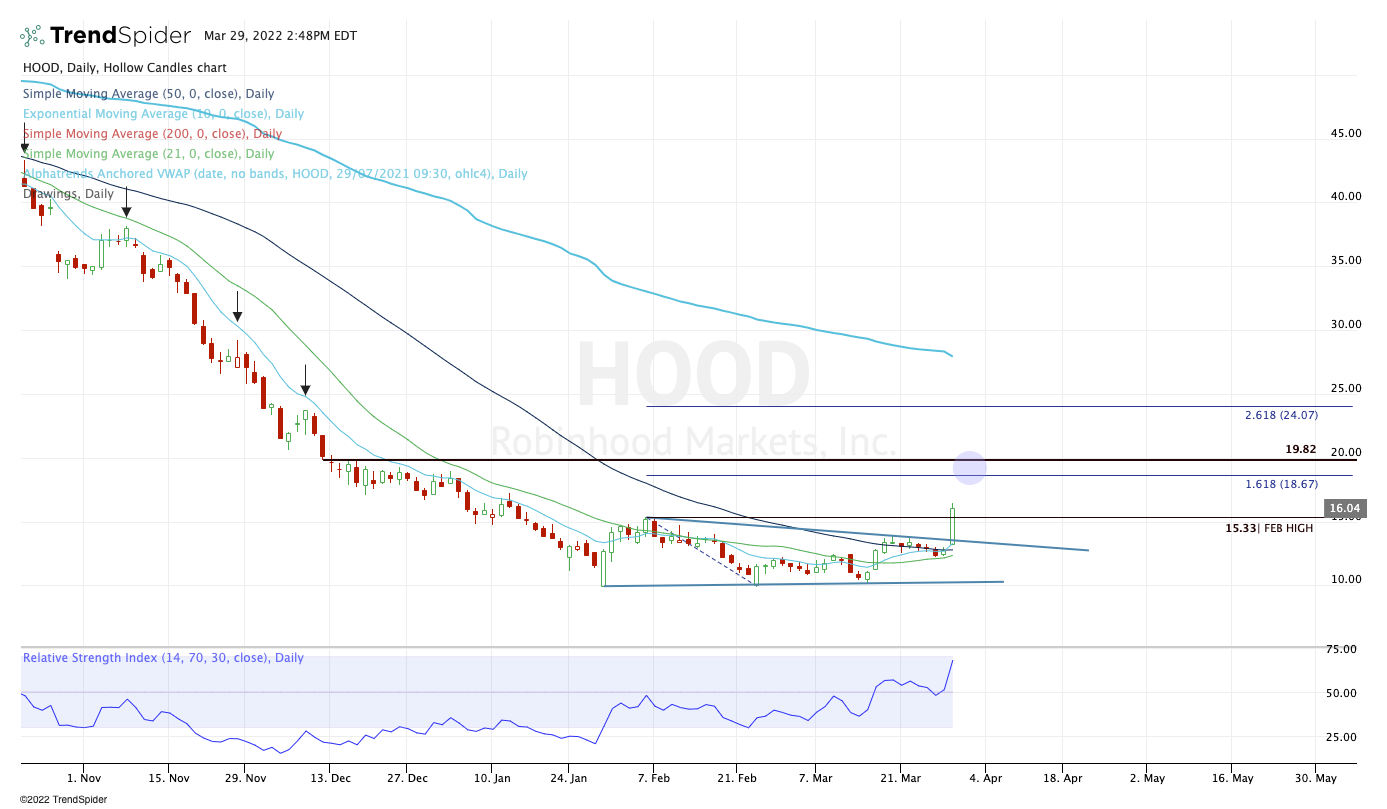This screenshot has width=1387, height=809.
Task: Click the "10. Jan" date axis label
Action: click(491, 778)
